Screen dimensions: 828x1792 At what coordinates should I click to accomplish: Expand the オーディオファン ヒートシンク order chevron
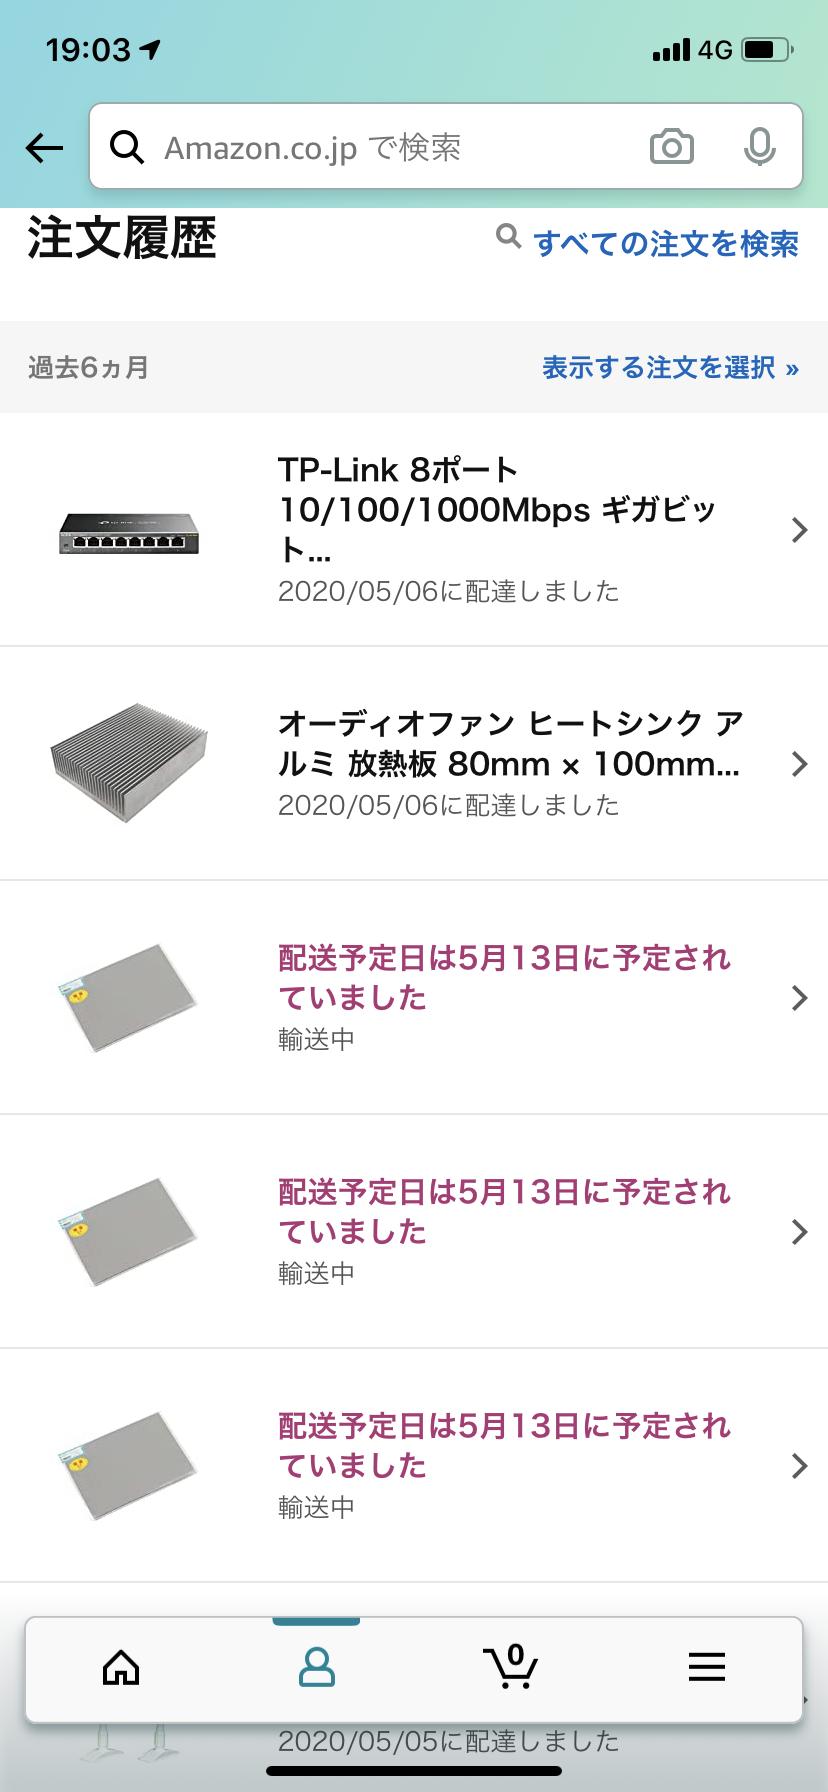point(799,764)
